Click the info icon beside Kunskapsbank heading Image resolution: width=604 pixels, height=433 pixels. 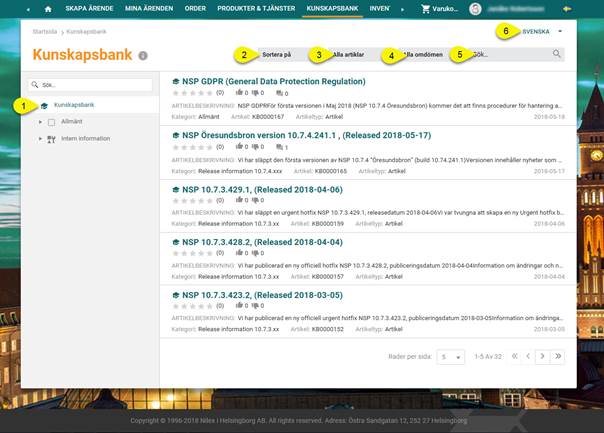[x=143, y=56]
